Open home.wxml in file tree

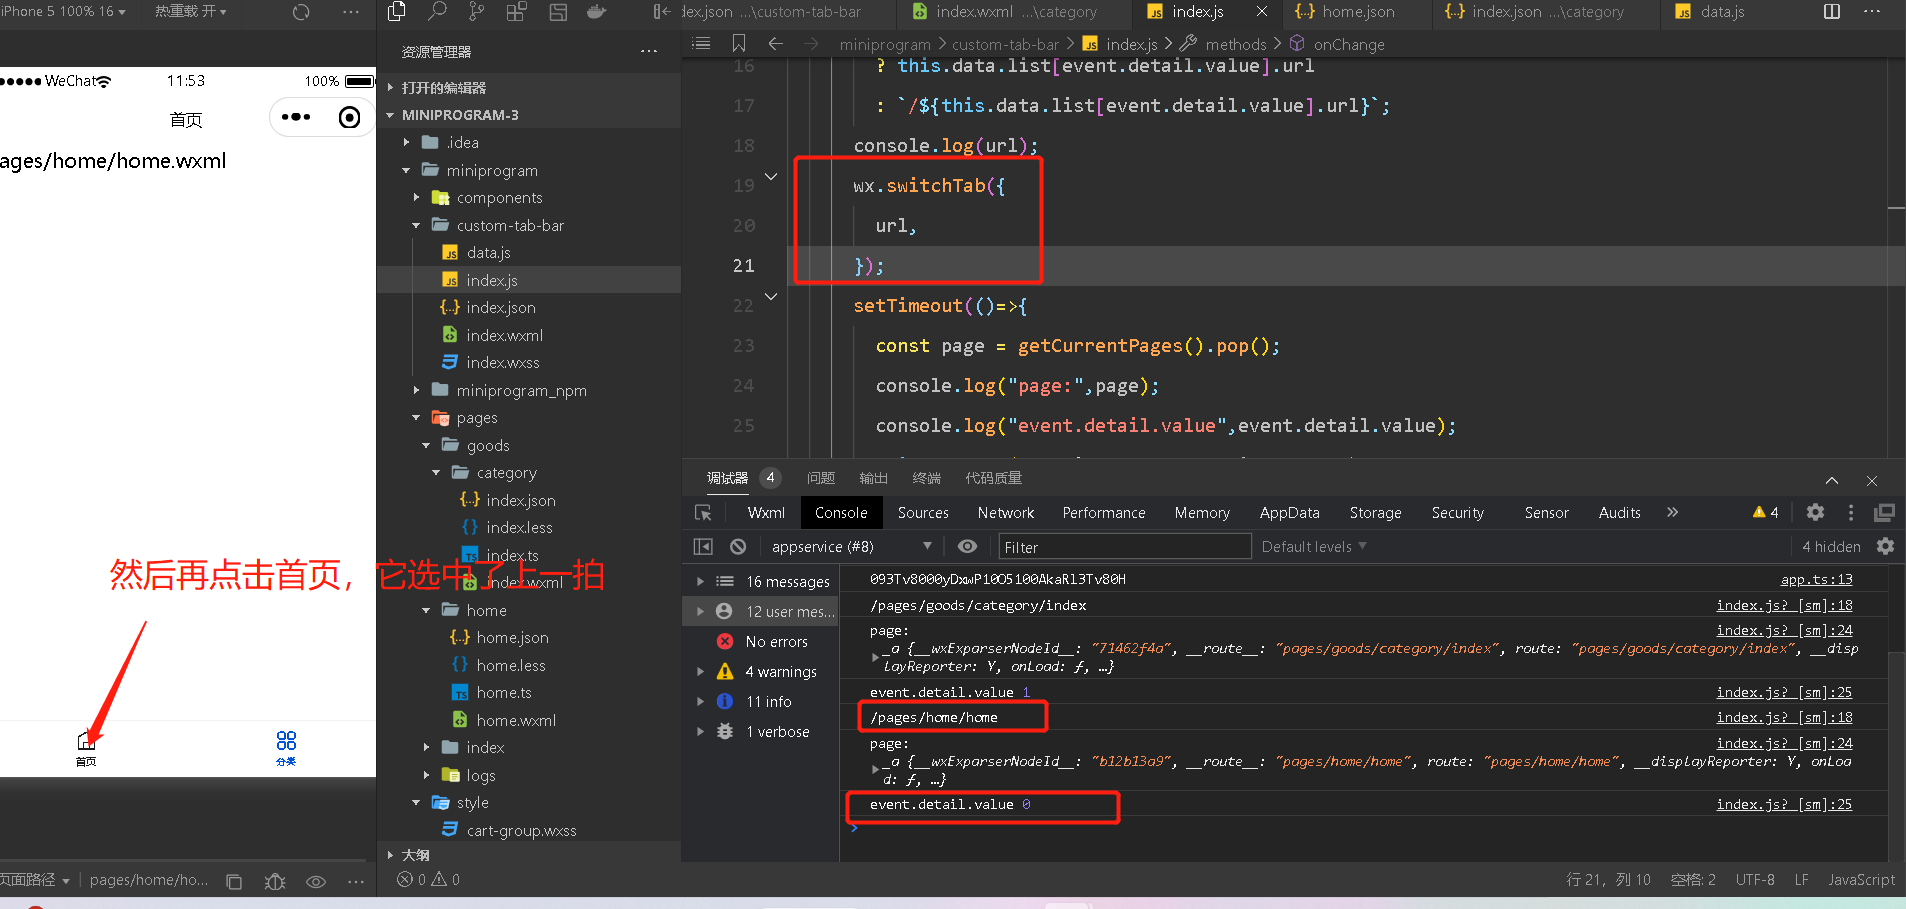[516, 720]
